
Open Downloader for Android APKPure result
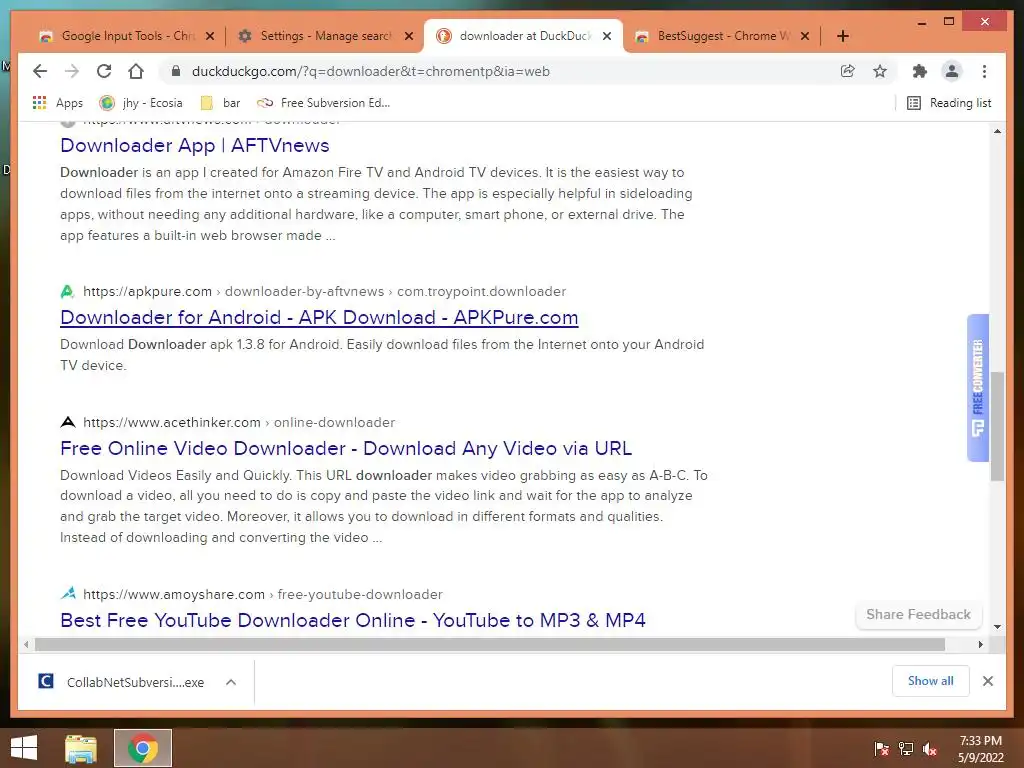(x=319, y=317)
